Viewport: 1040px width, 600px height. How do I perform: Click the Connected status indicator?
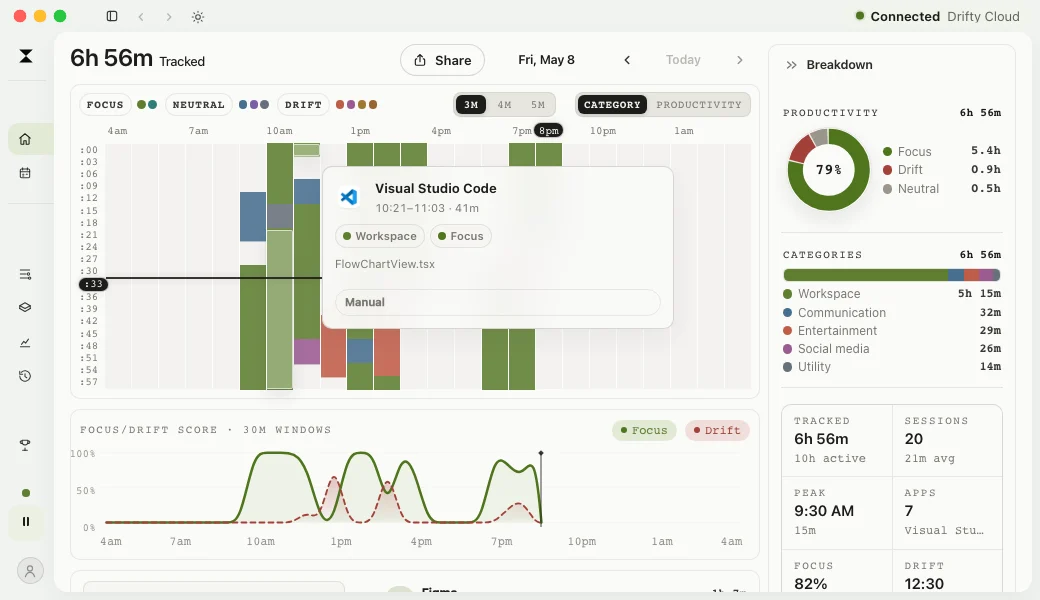pyautogui.click(x=897, y=17)
